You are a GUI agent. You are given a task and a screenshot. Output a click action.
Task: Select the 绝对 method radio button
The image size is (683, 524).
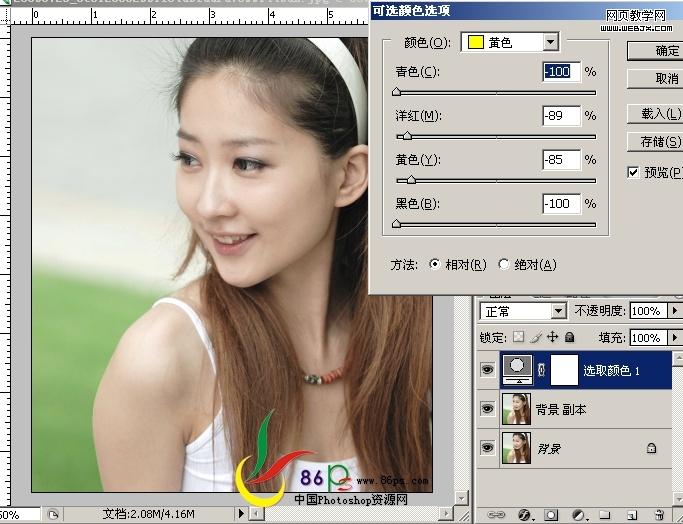click(x=504, y=265)
